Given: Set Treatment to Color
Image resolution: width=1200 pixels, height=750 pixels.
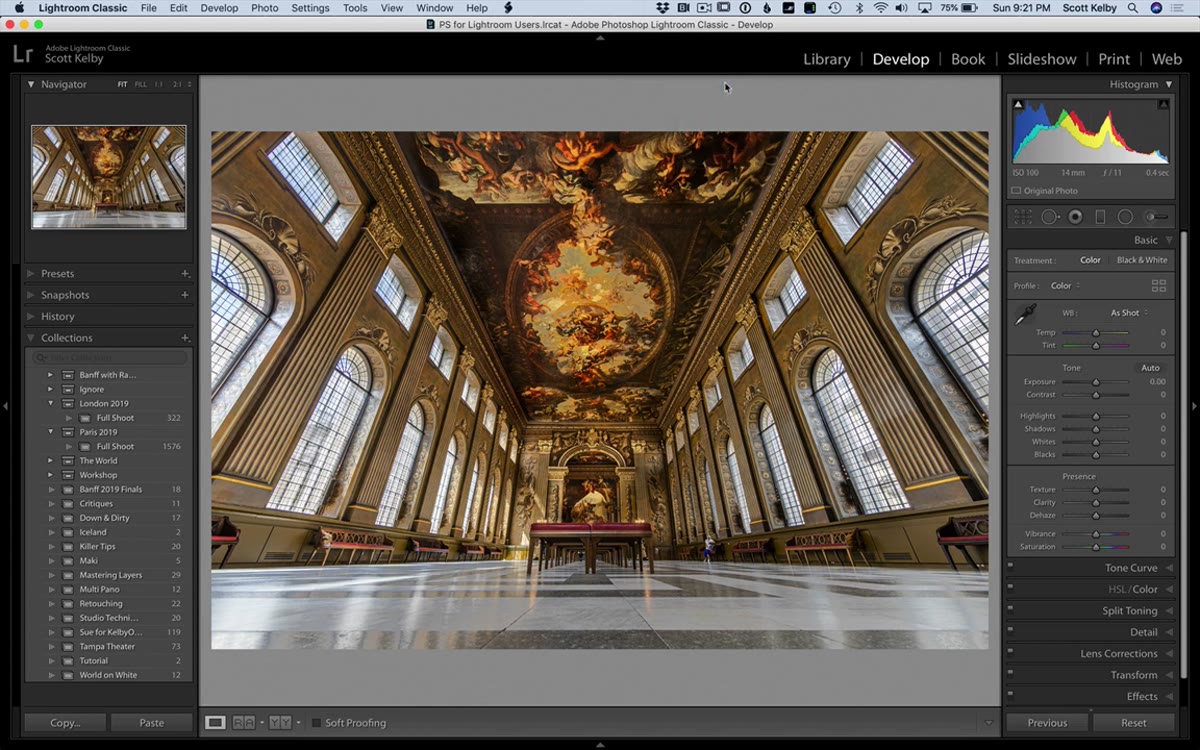Looking at the screenshot, I should [x=1090, y=260].
